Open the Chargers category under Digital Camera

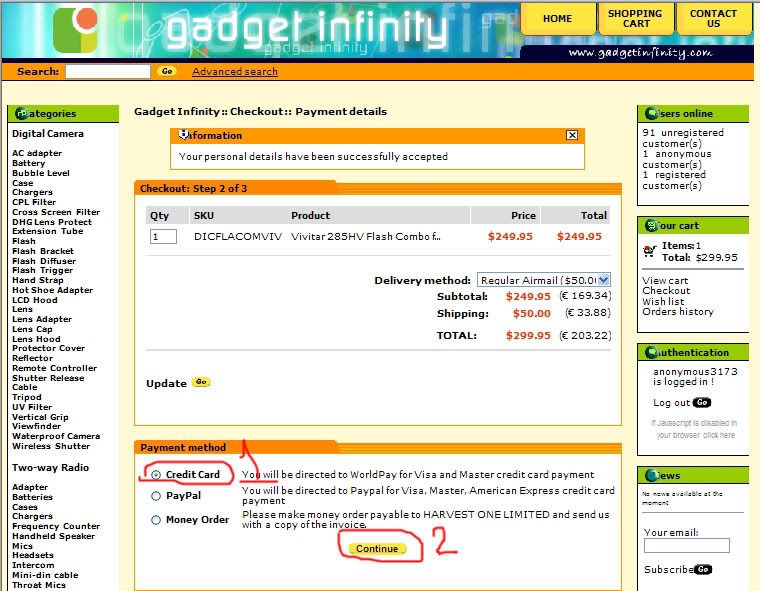point(32,192)
